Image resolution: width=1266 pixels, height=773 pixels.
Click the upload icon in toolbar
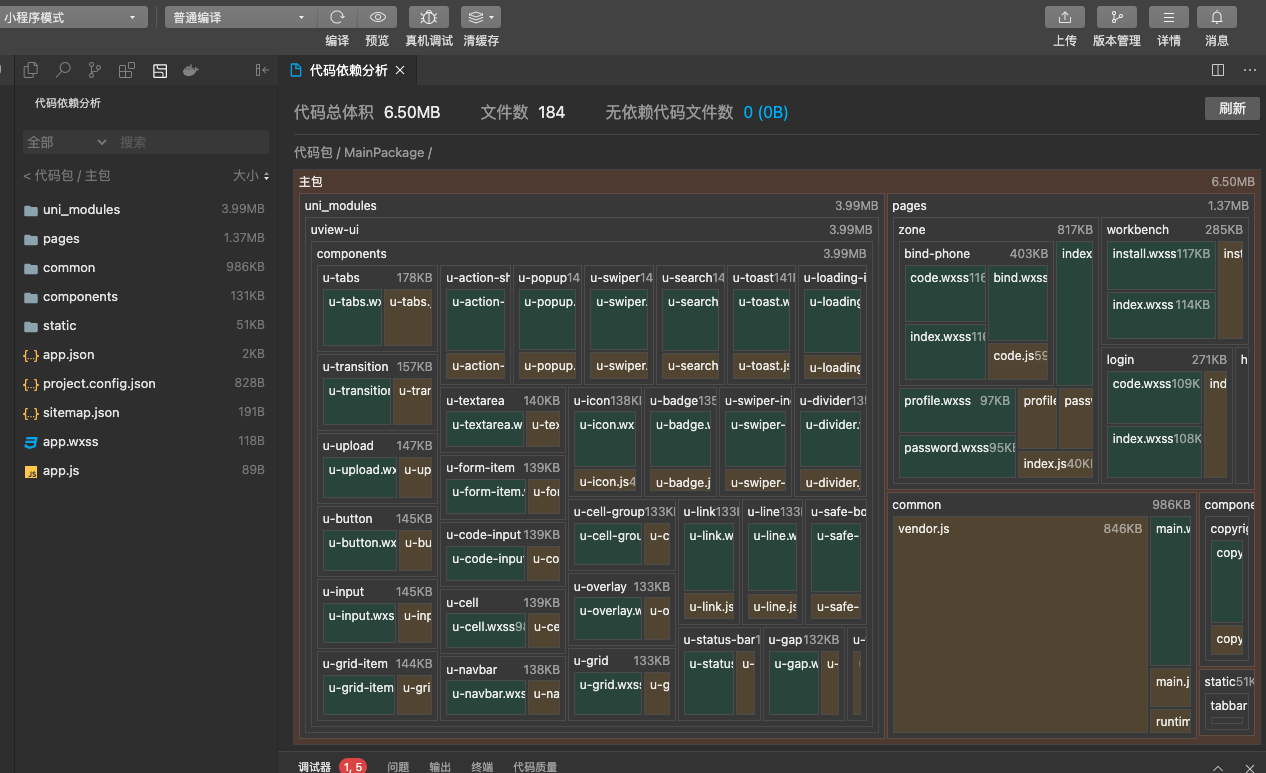1065,17
